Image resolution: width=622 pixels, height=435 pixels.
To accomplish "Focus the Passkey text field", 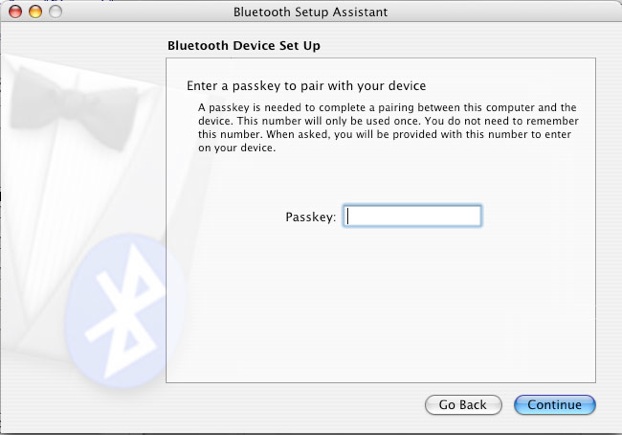I will point(412,216).
